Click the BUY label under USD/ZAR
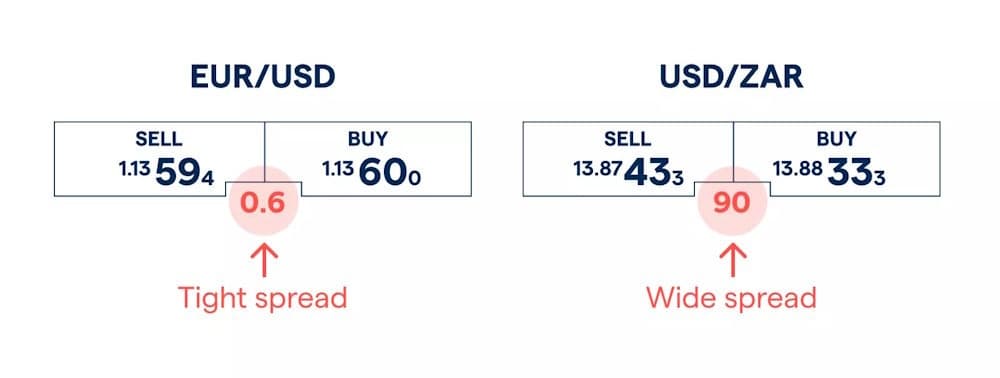Screen dimensions: 1000x378 [x=837, y=139]
